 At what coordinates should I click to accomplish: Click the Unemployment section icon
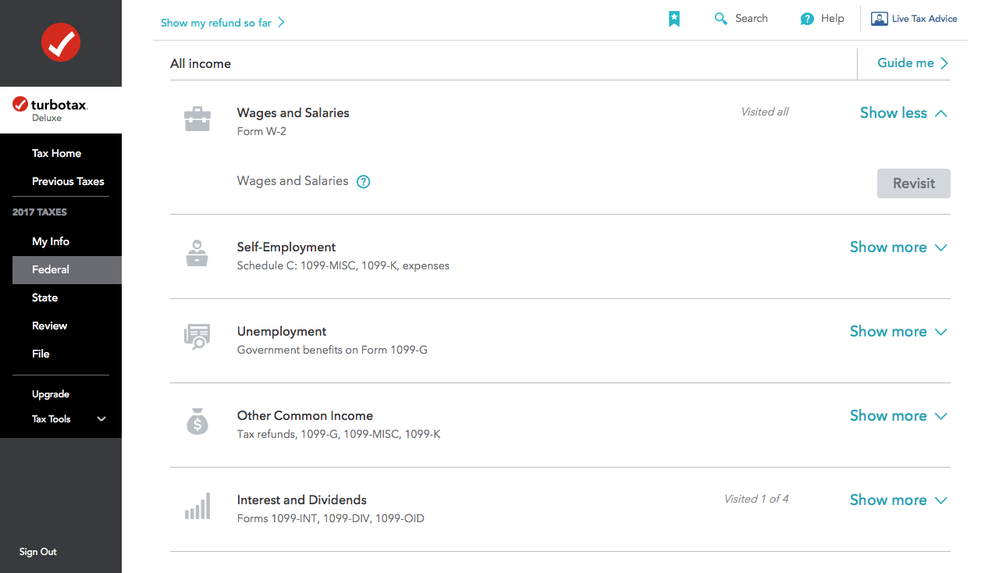pyautogui.click(x=197, y=337)
